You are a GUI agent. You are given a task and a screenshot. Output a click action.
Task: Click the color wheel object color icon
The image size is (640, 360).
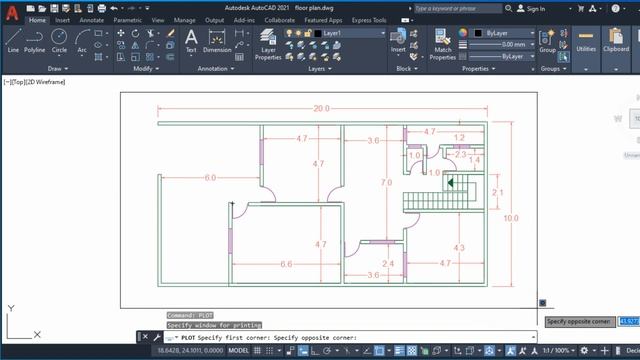pyautogui.click(x=462, y=33)
